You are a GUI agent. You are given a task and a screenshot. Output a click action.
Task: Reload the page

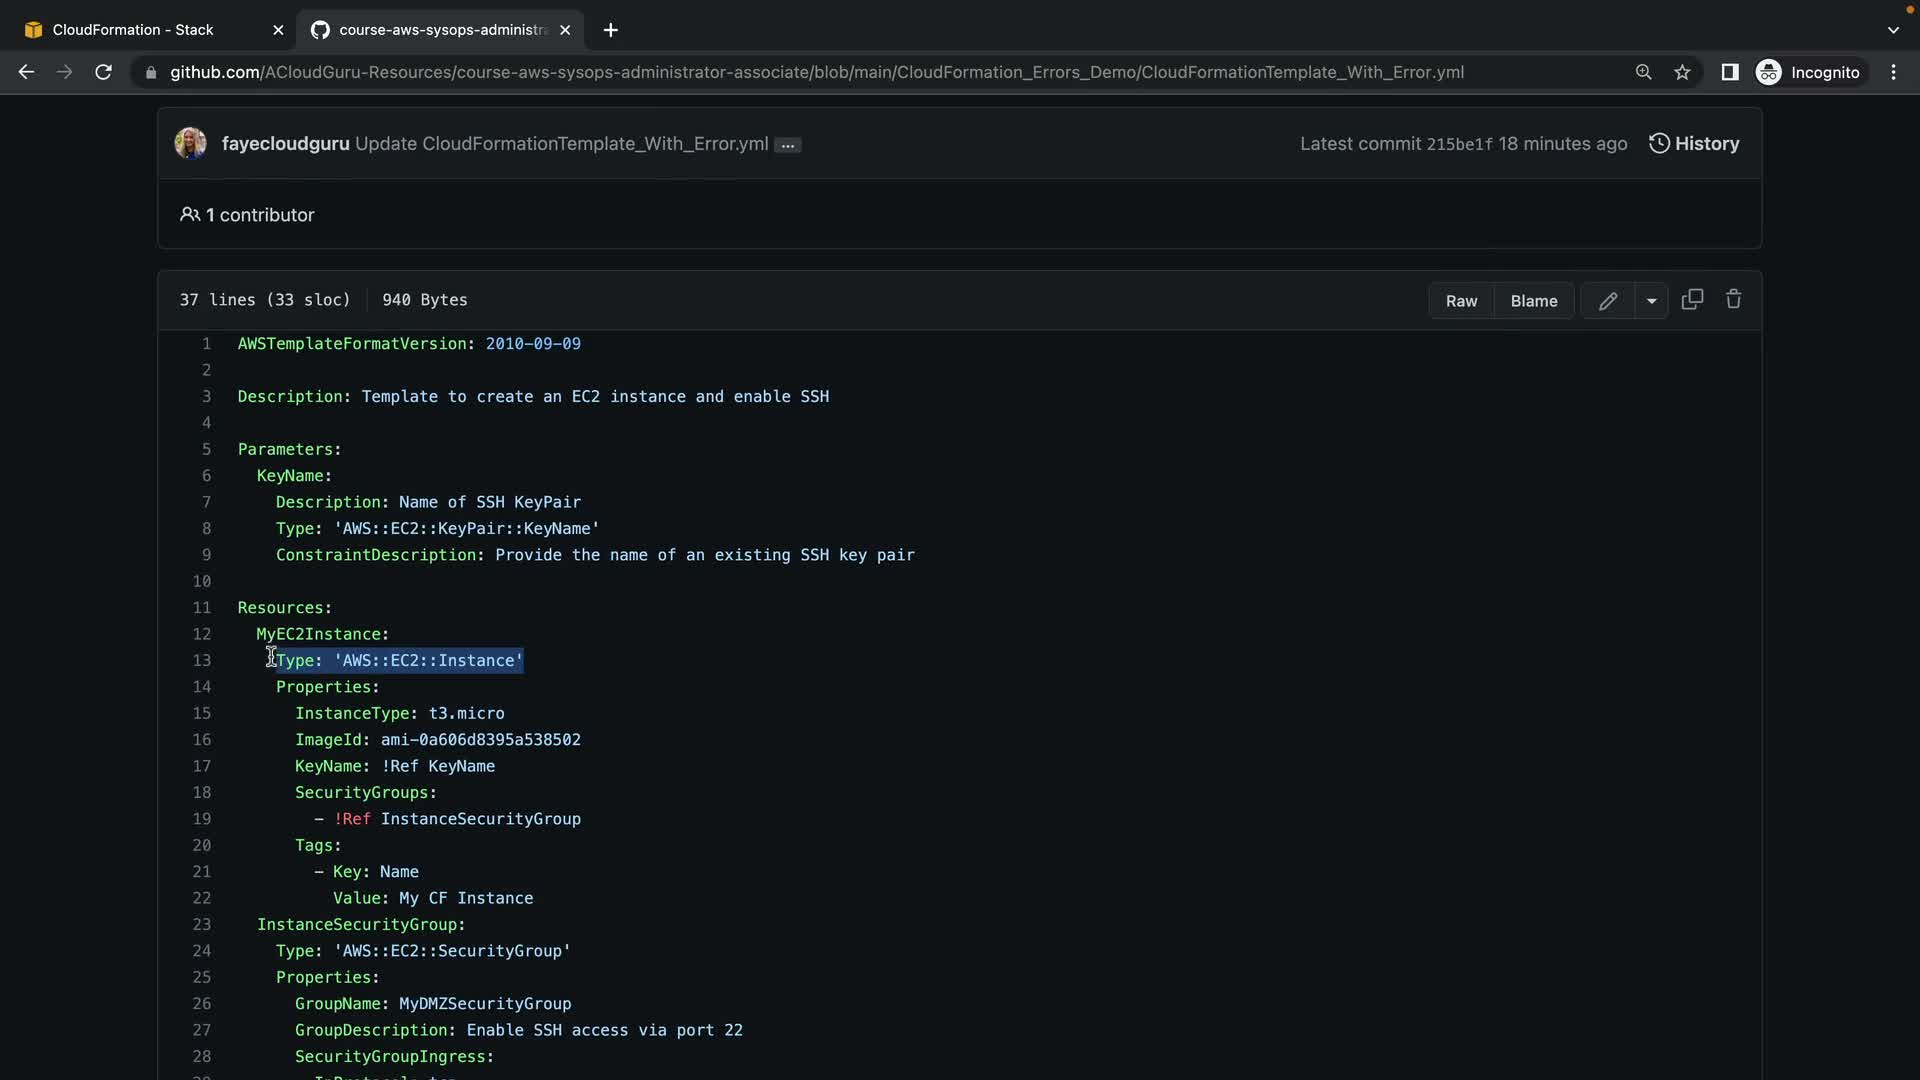coord(103,72)
